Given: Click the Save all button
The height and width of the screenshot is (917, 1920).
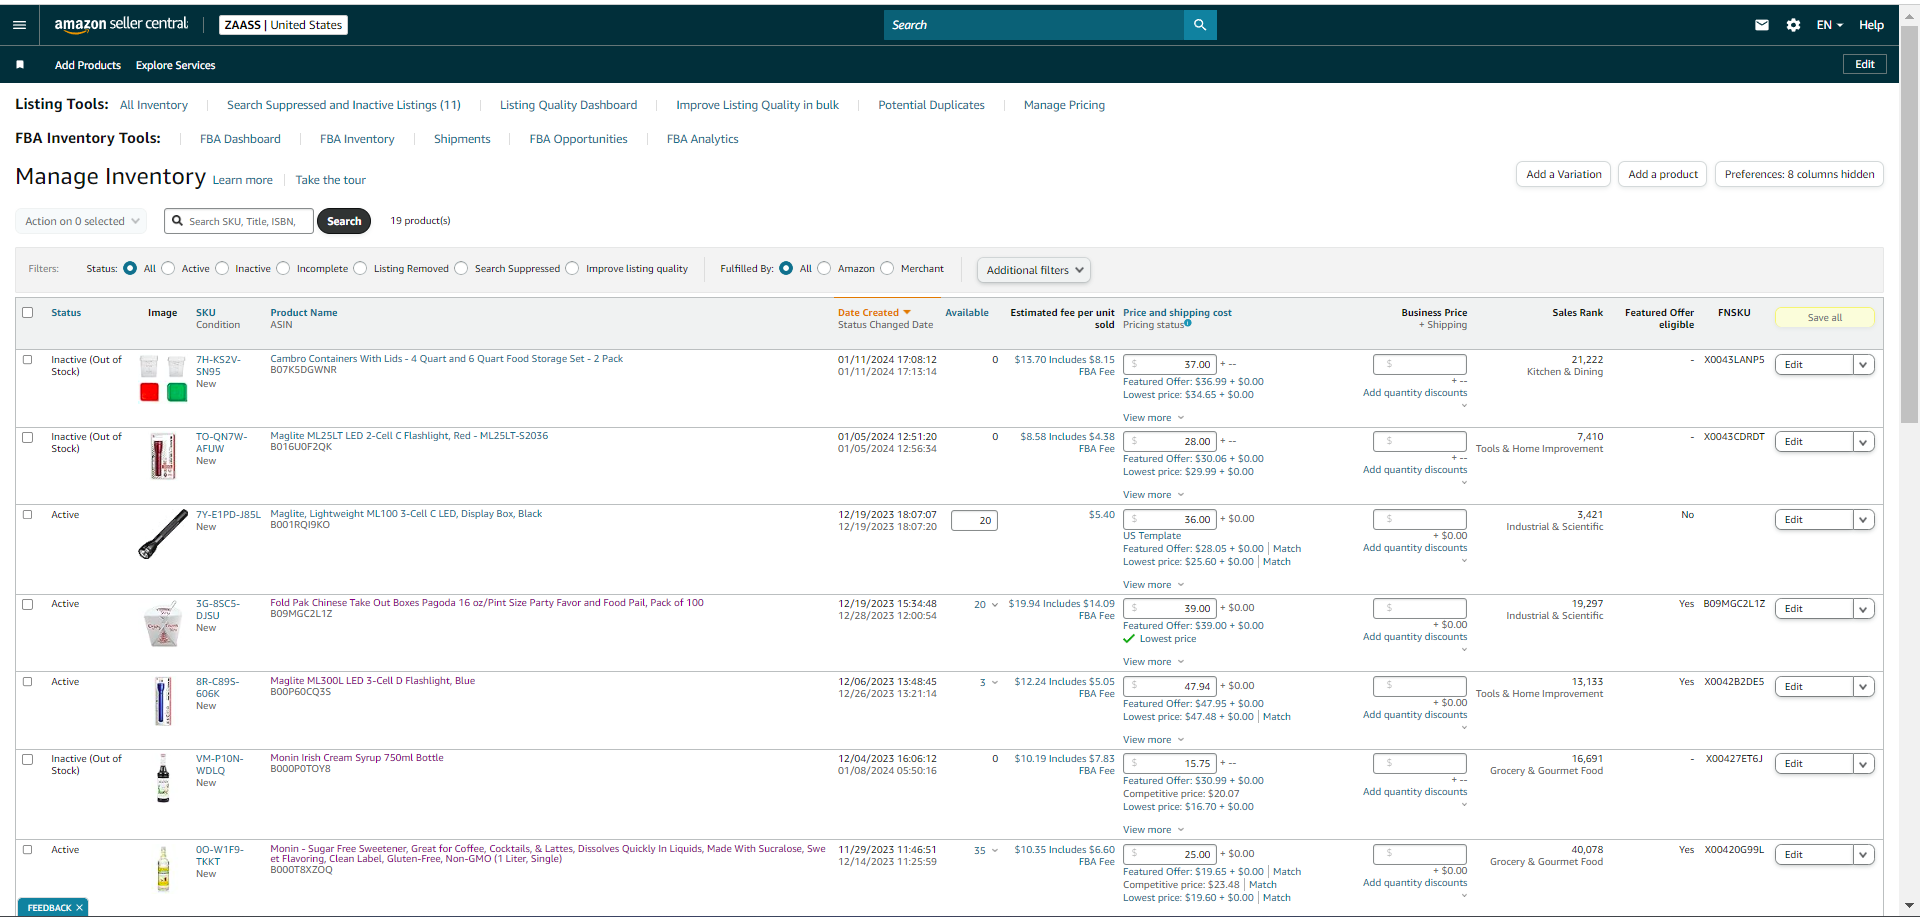Looking at the screenshot, I should click(1824, 318).
